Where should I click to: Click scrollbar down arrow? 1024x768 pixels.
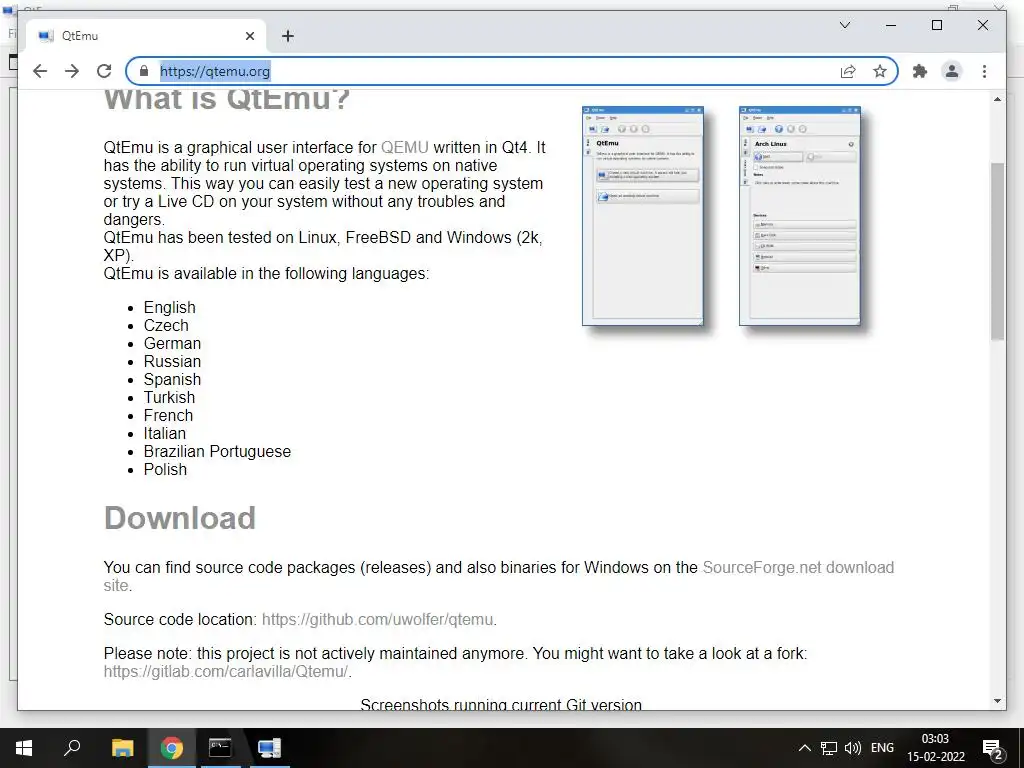[x=997, y=701]
